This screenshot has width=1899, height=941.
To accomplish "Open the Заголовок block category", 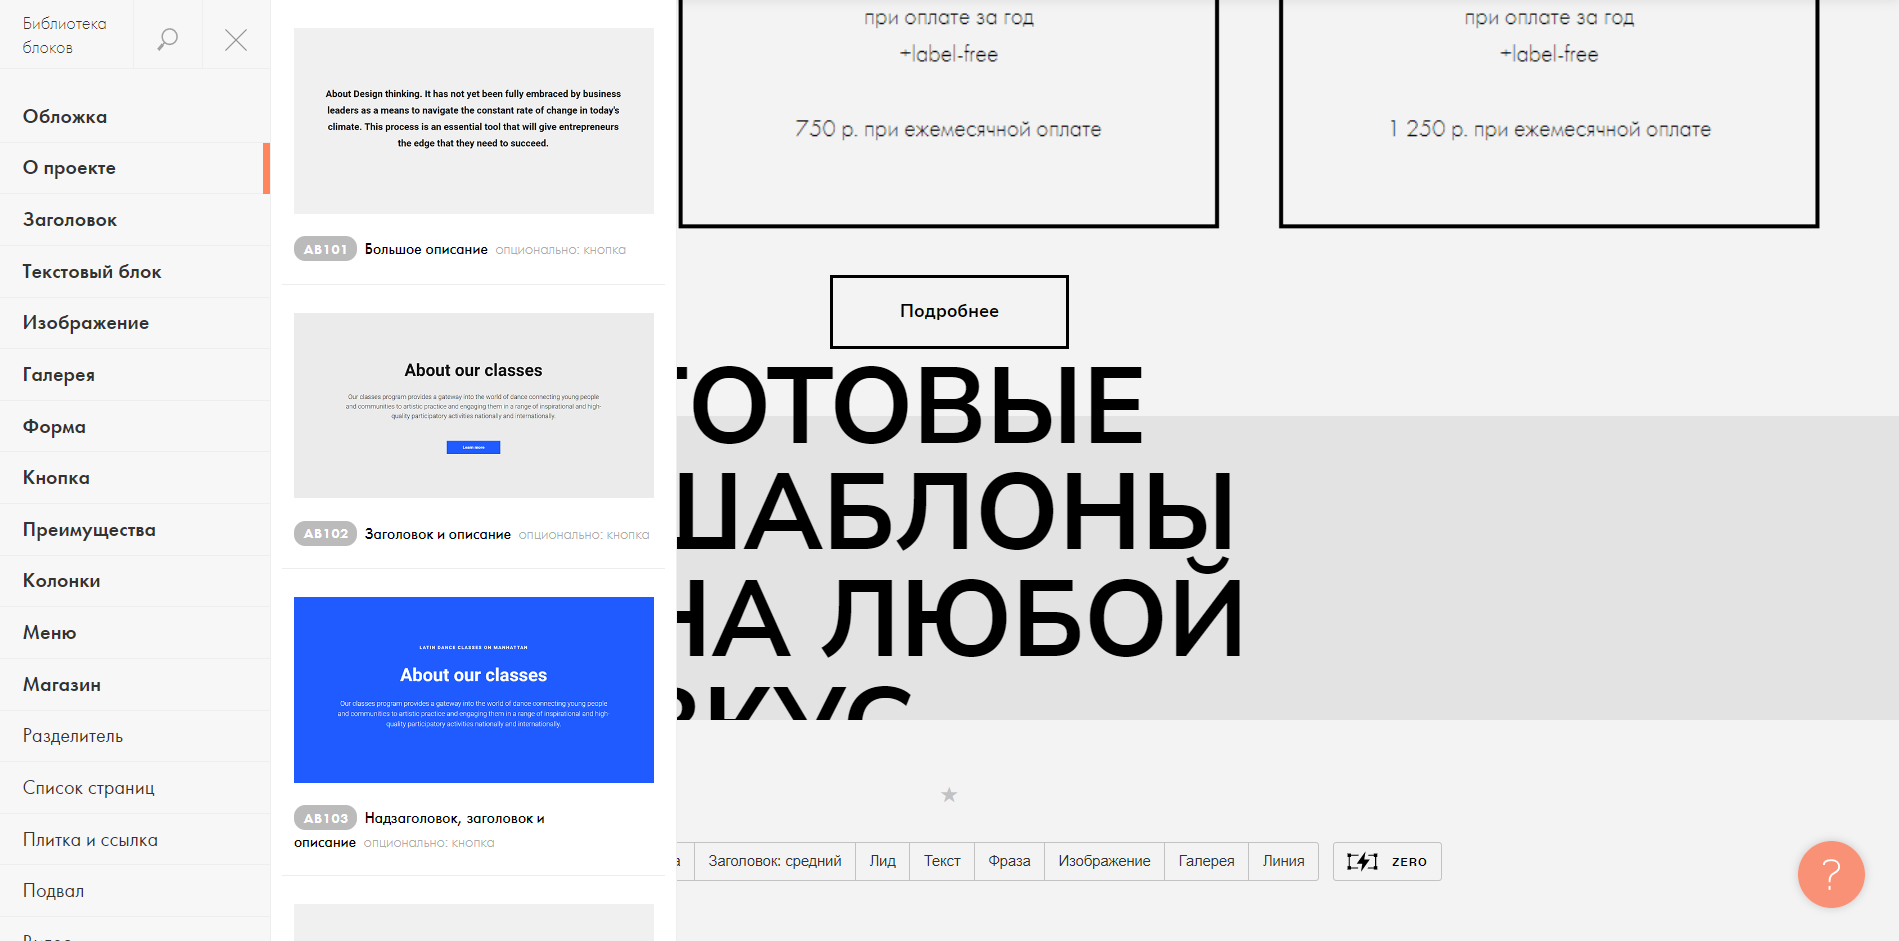I will pos(135,219).
